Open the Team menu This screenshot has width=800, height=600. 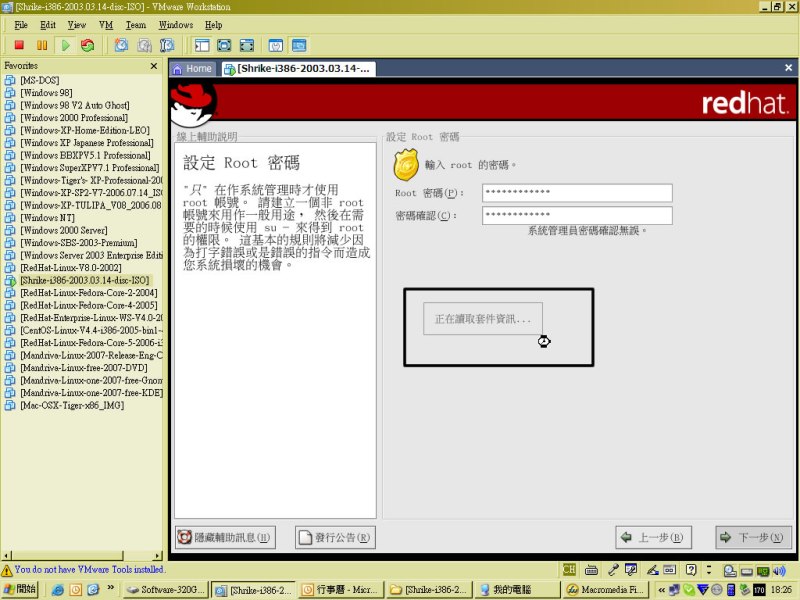point(136,25)
